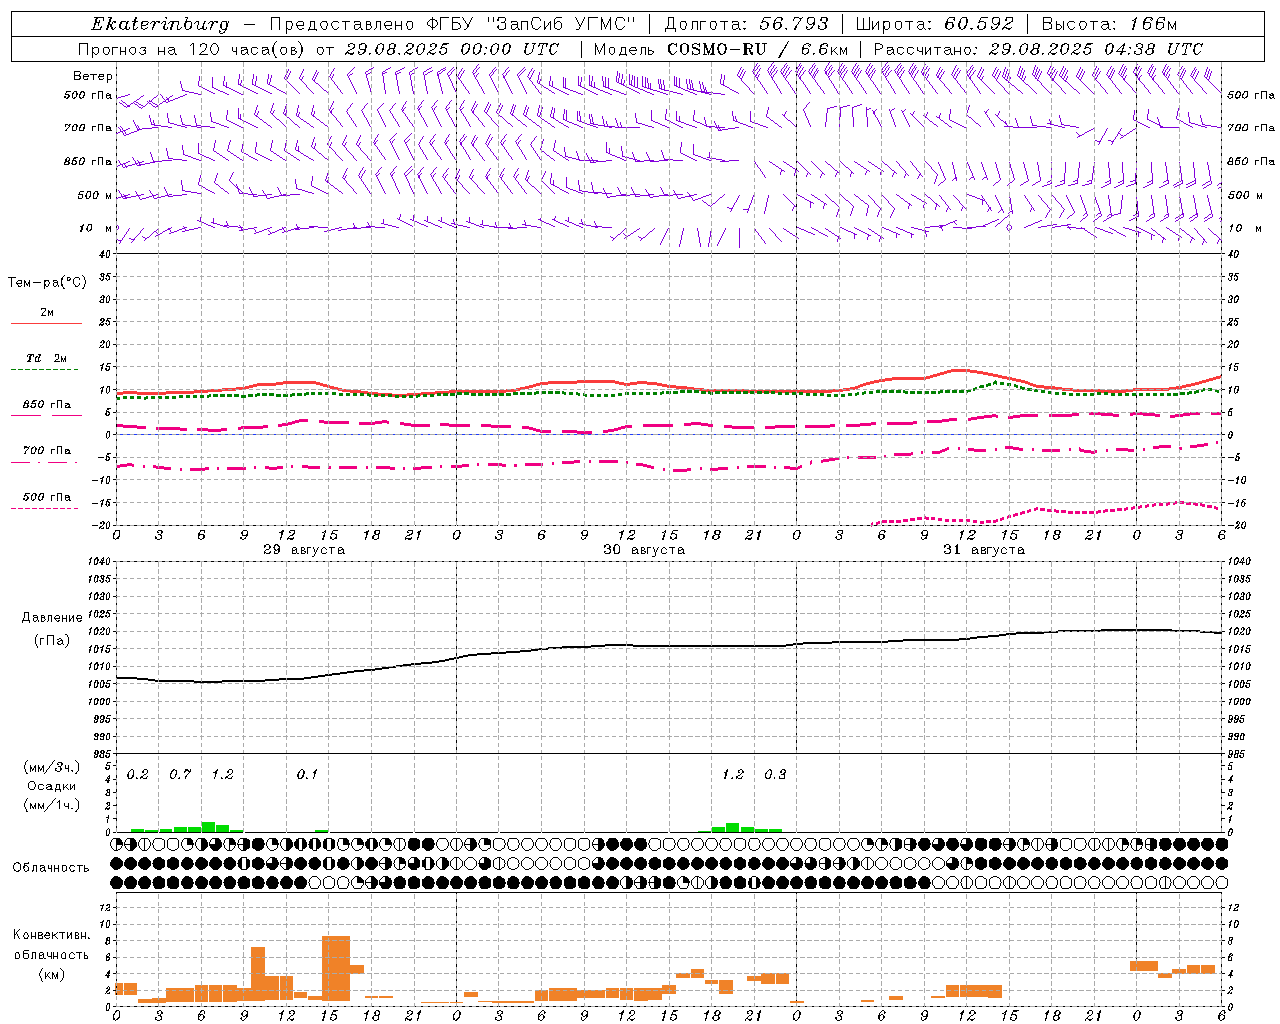Click the '0.1' precipitation amount
Screen dimensions: 1280x1024
[x=307, y=774]
